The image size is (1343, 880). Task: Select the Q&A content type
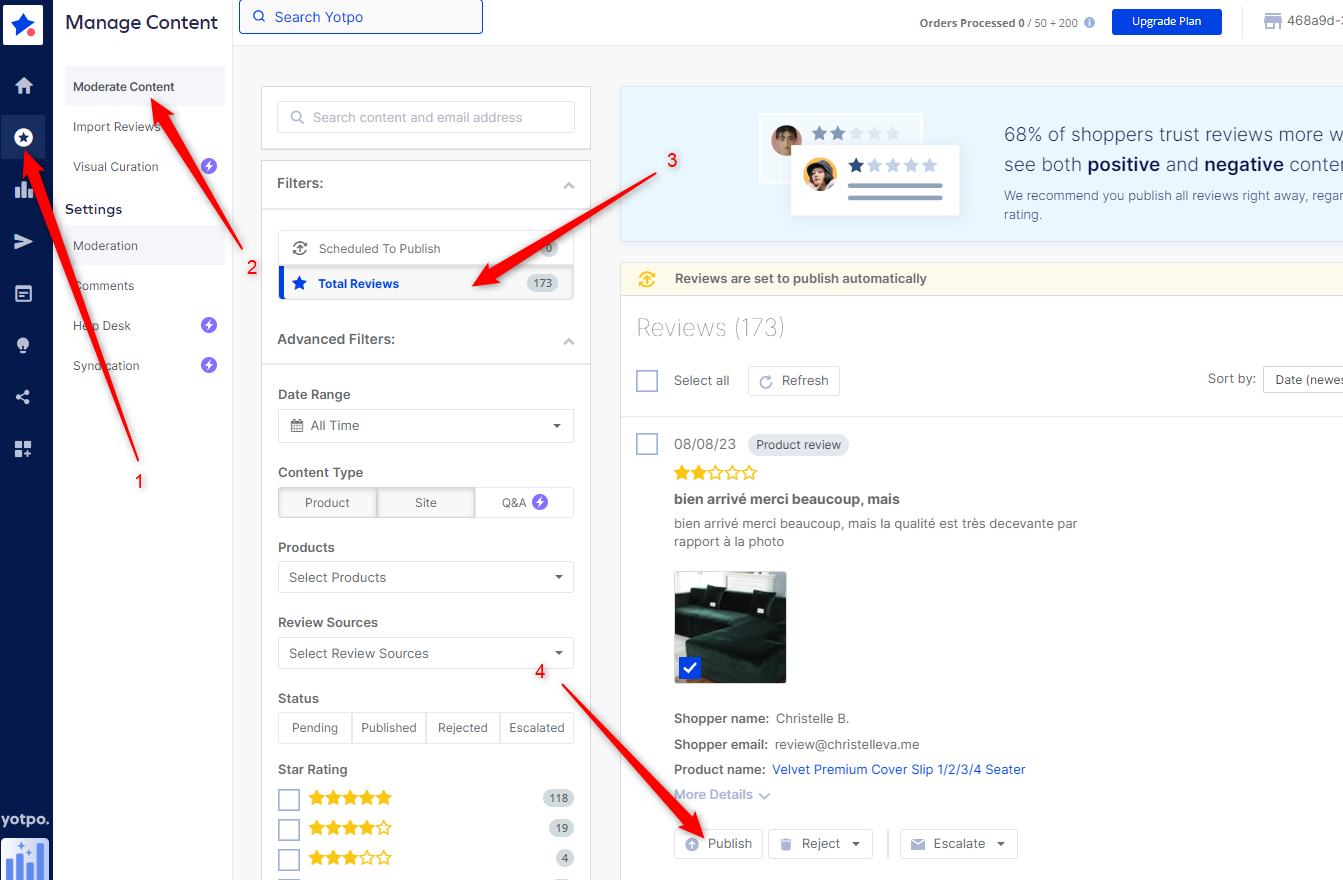pos(524,502)
